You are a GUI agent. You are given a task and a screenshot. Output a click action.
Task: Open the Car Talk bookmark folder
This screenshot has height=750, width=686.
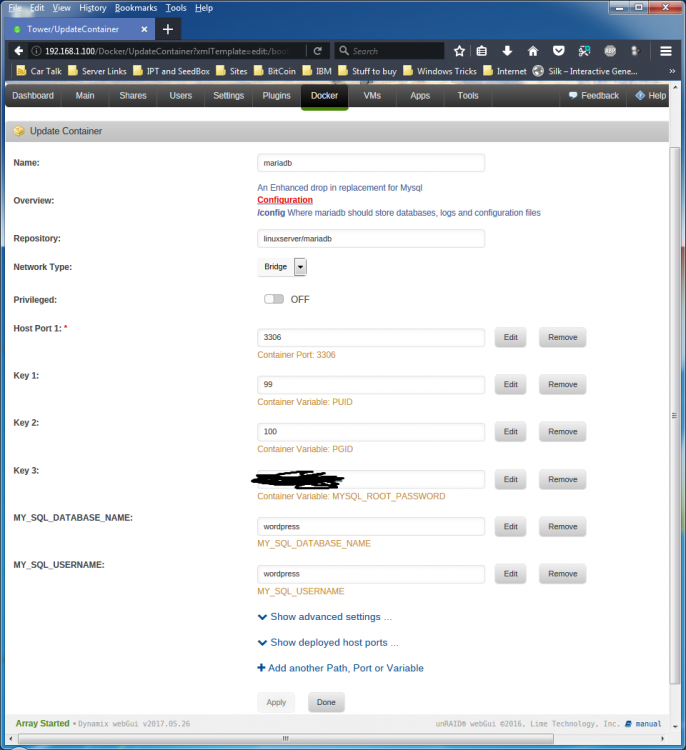coord(39,71)
